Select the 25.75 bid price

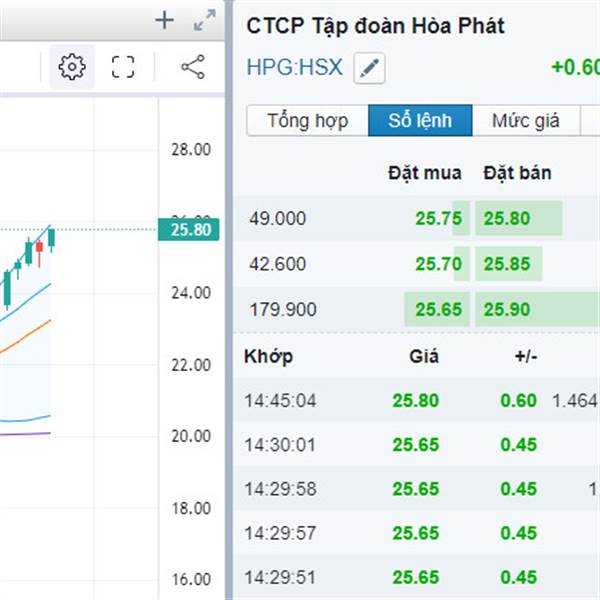point(439,218)
